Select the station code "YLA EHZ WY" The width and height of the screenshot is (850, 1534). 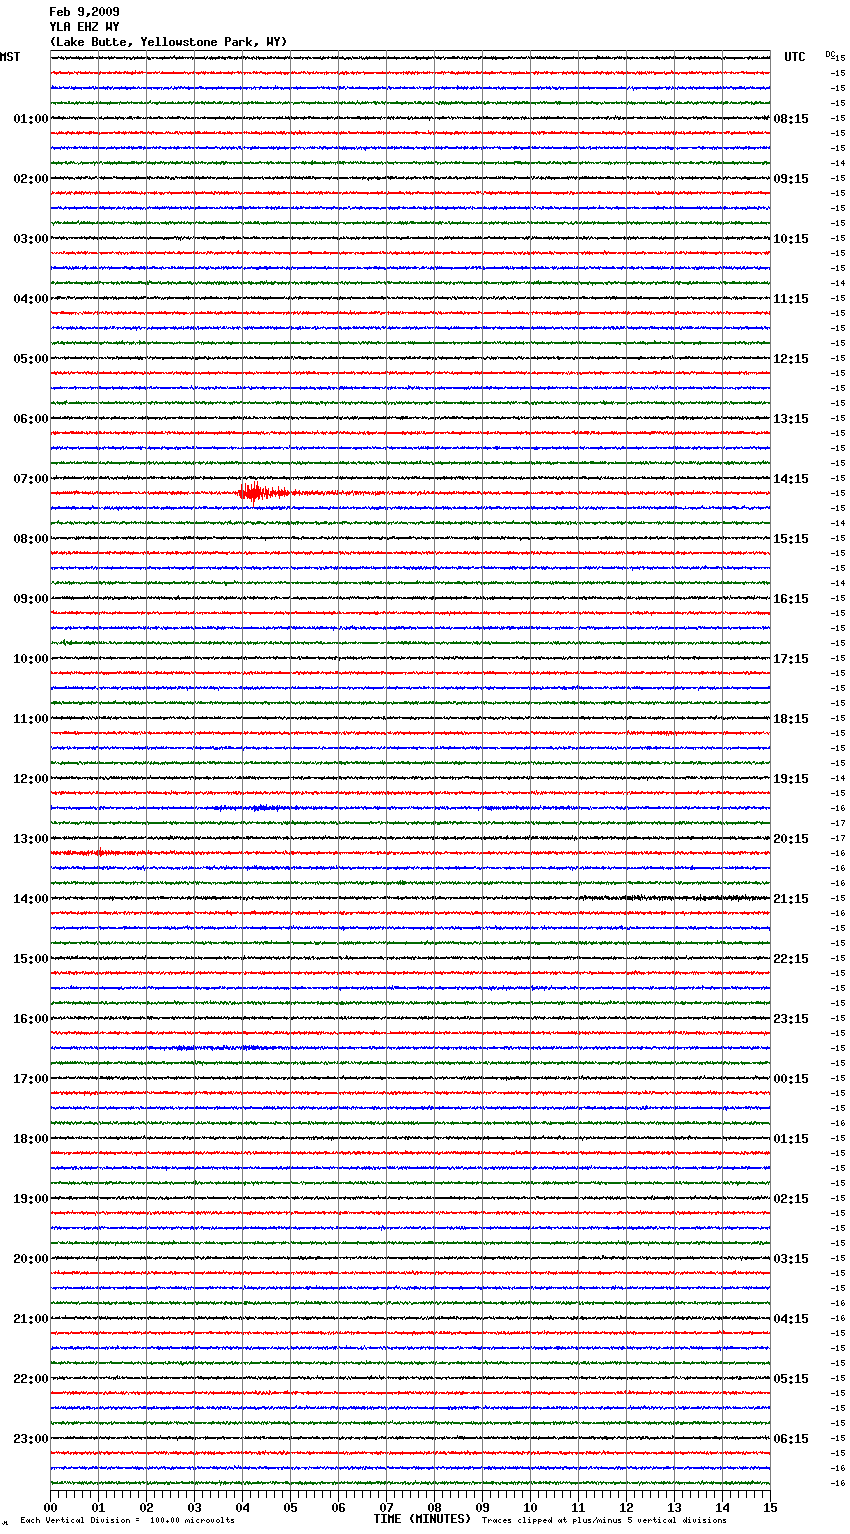[x=84, y=27]
